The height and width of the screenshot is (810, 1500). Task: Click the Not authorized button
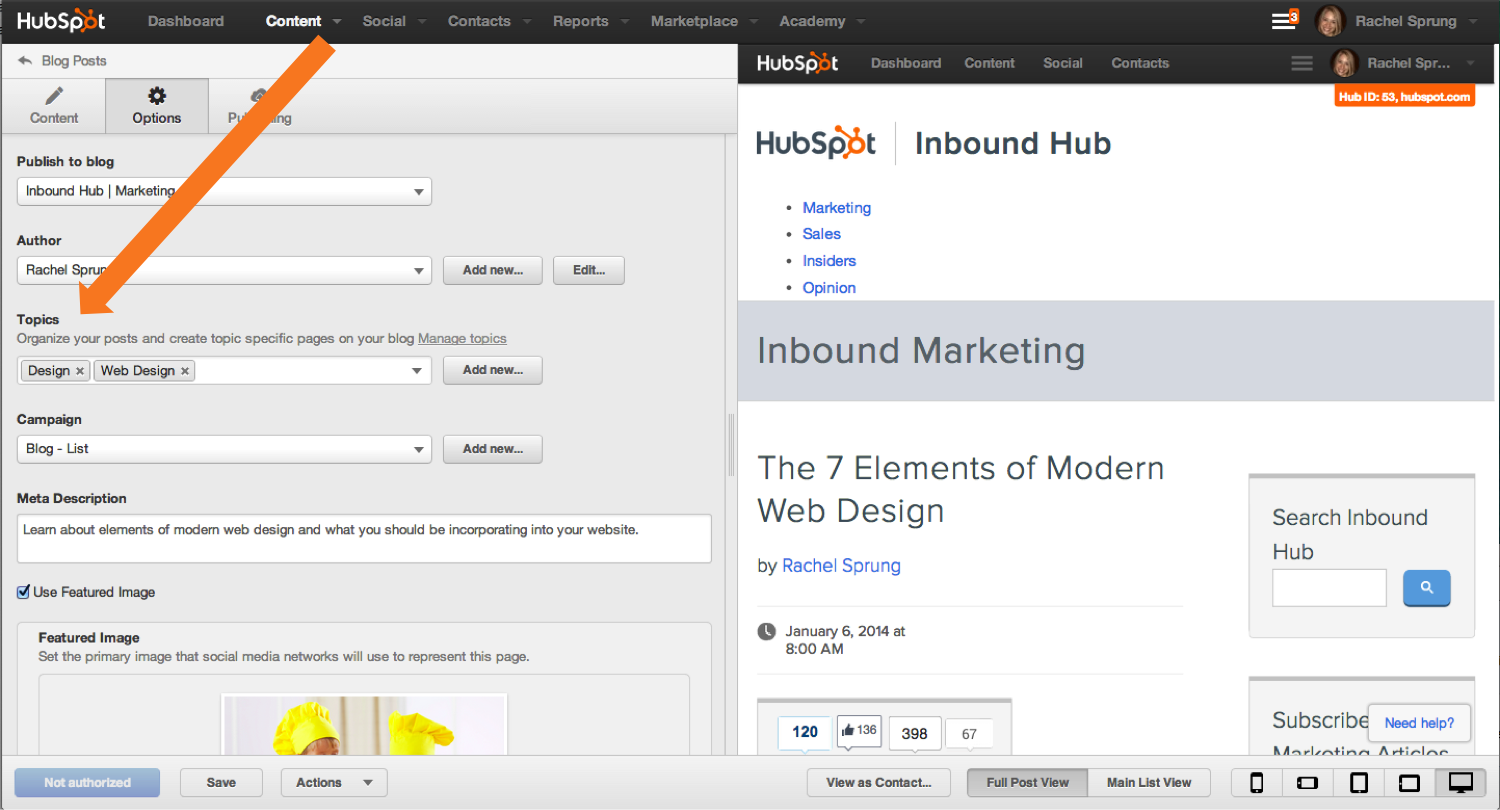[x=87, y=783]
